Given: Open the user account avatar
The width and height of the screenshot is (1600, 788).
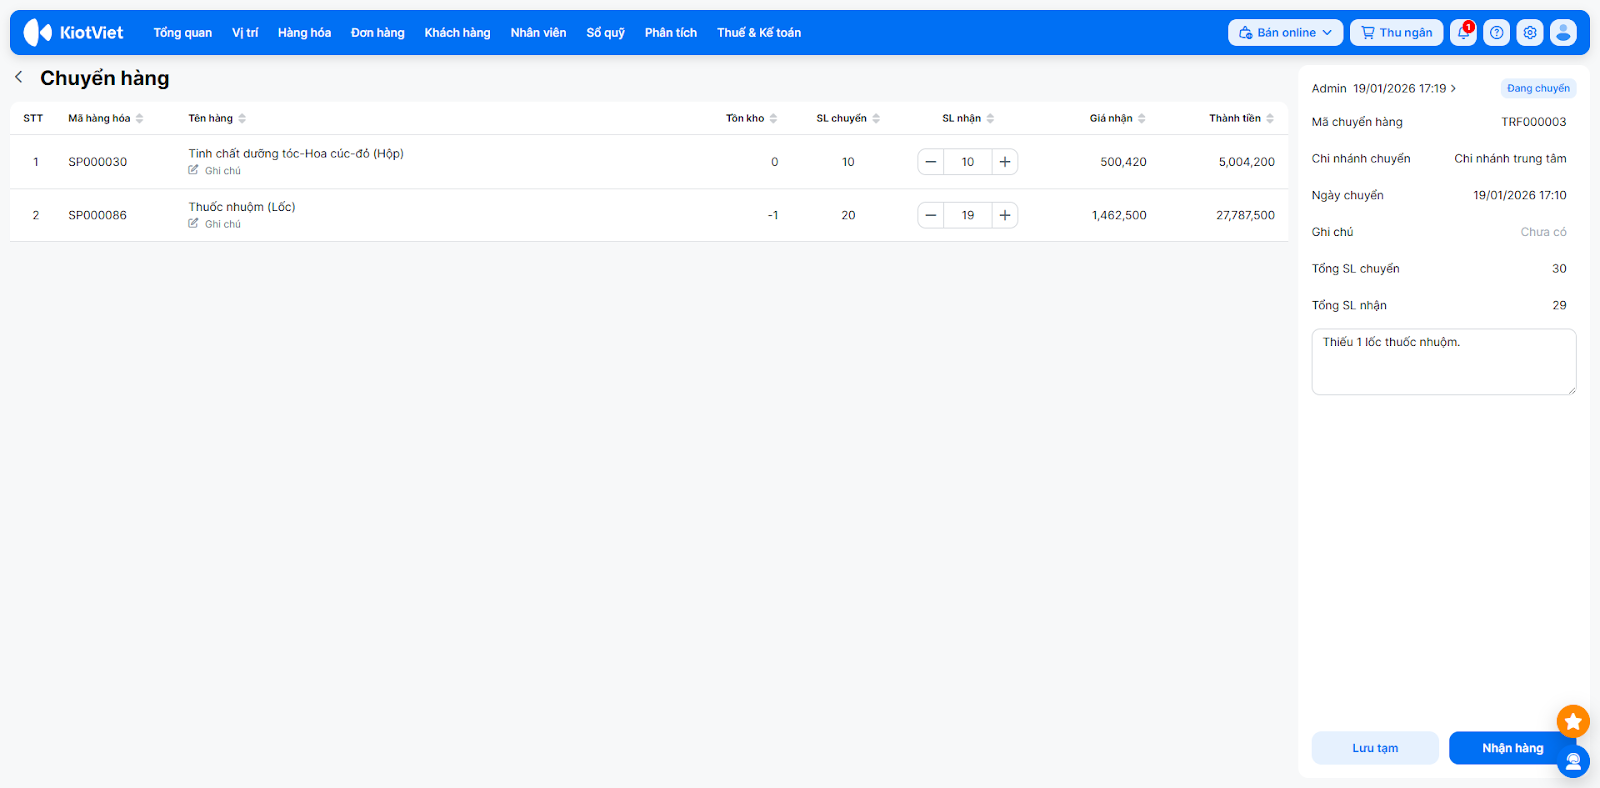Looking at the screenshot, I should point(1563,32).
